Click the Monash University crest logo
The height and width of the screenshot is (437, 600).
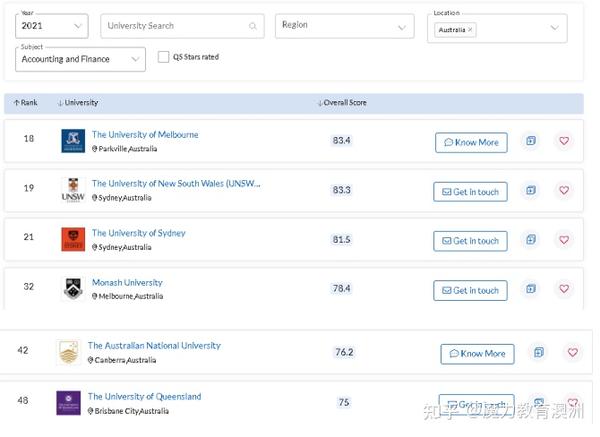(73, 289)
